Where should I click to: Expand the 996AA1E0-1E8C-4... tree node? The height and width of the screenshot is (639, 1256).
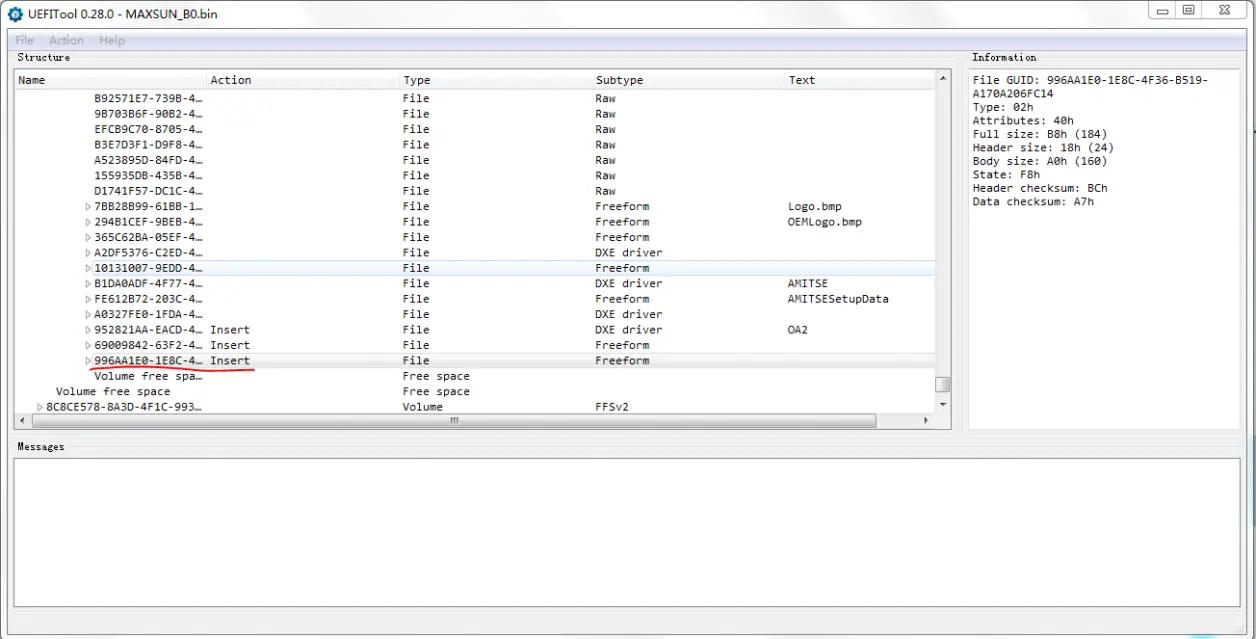(88, 361)
